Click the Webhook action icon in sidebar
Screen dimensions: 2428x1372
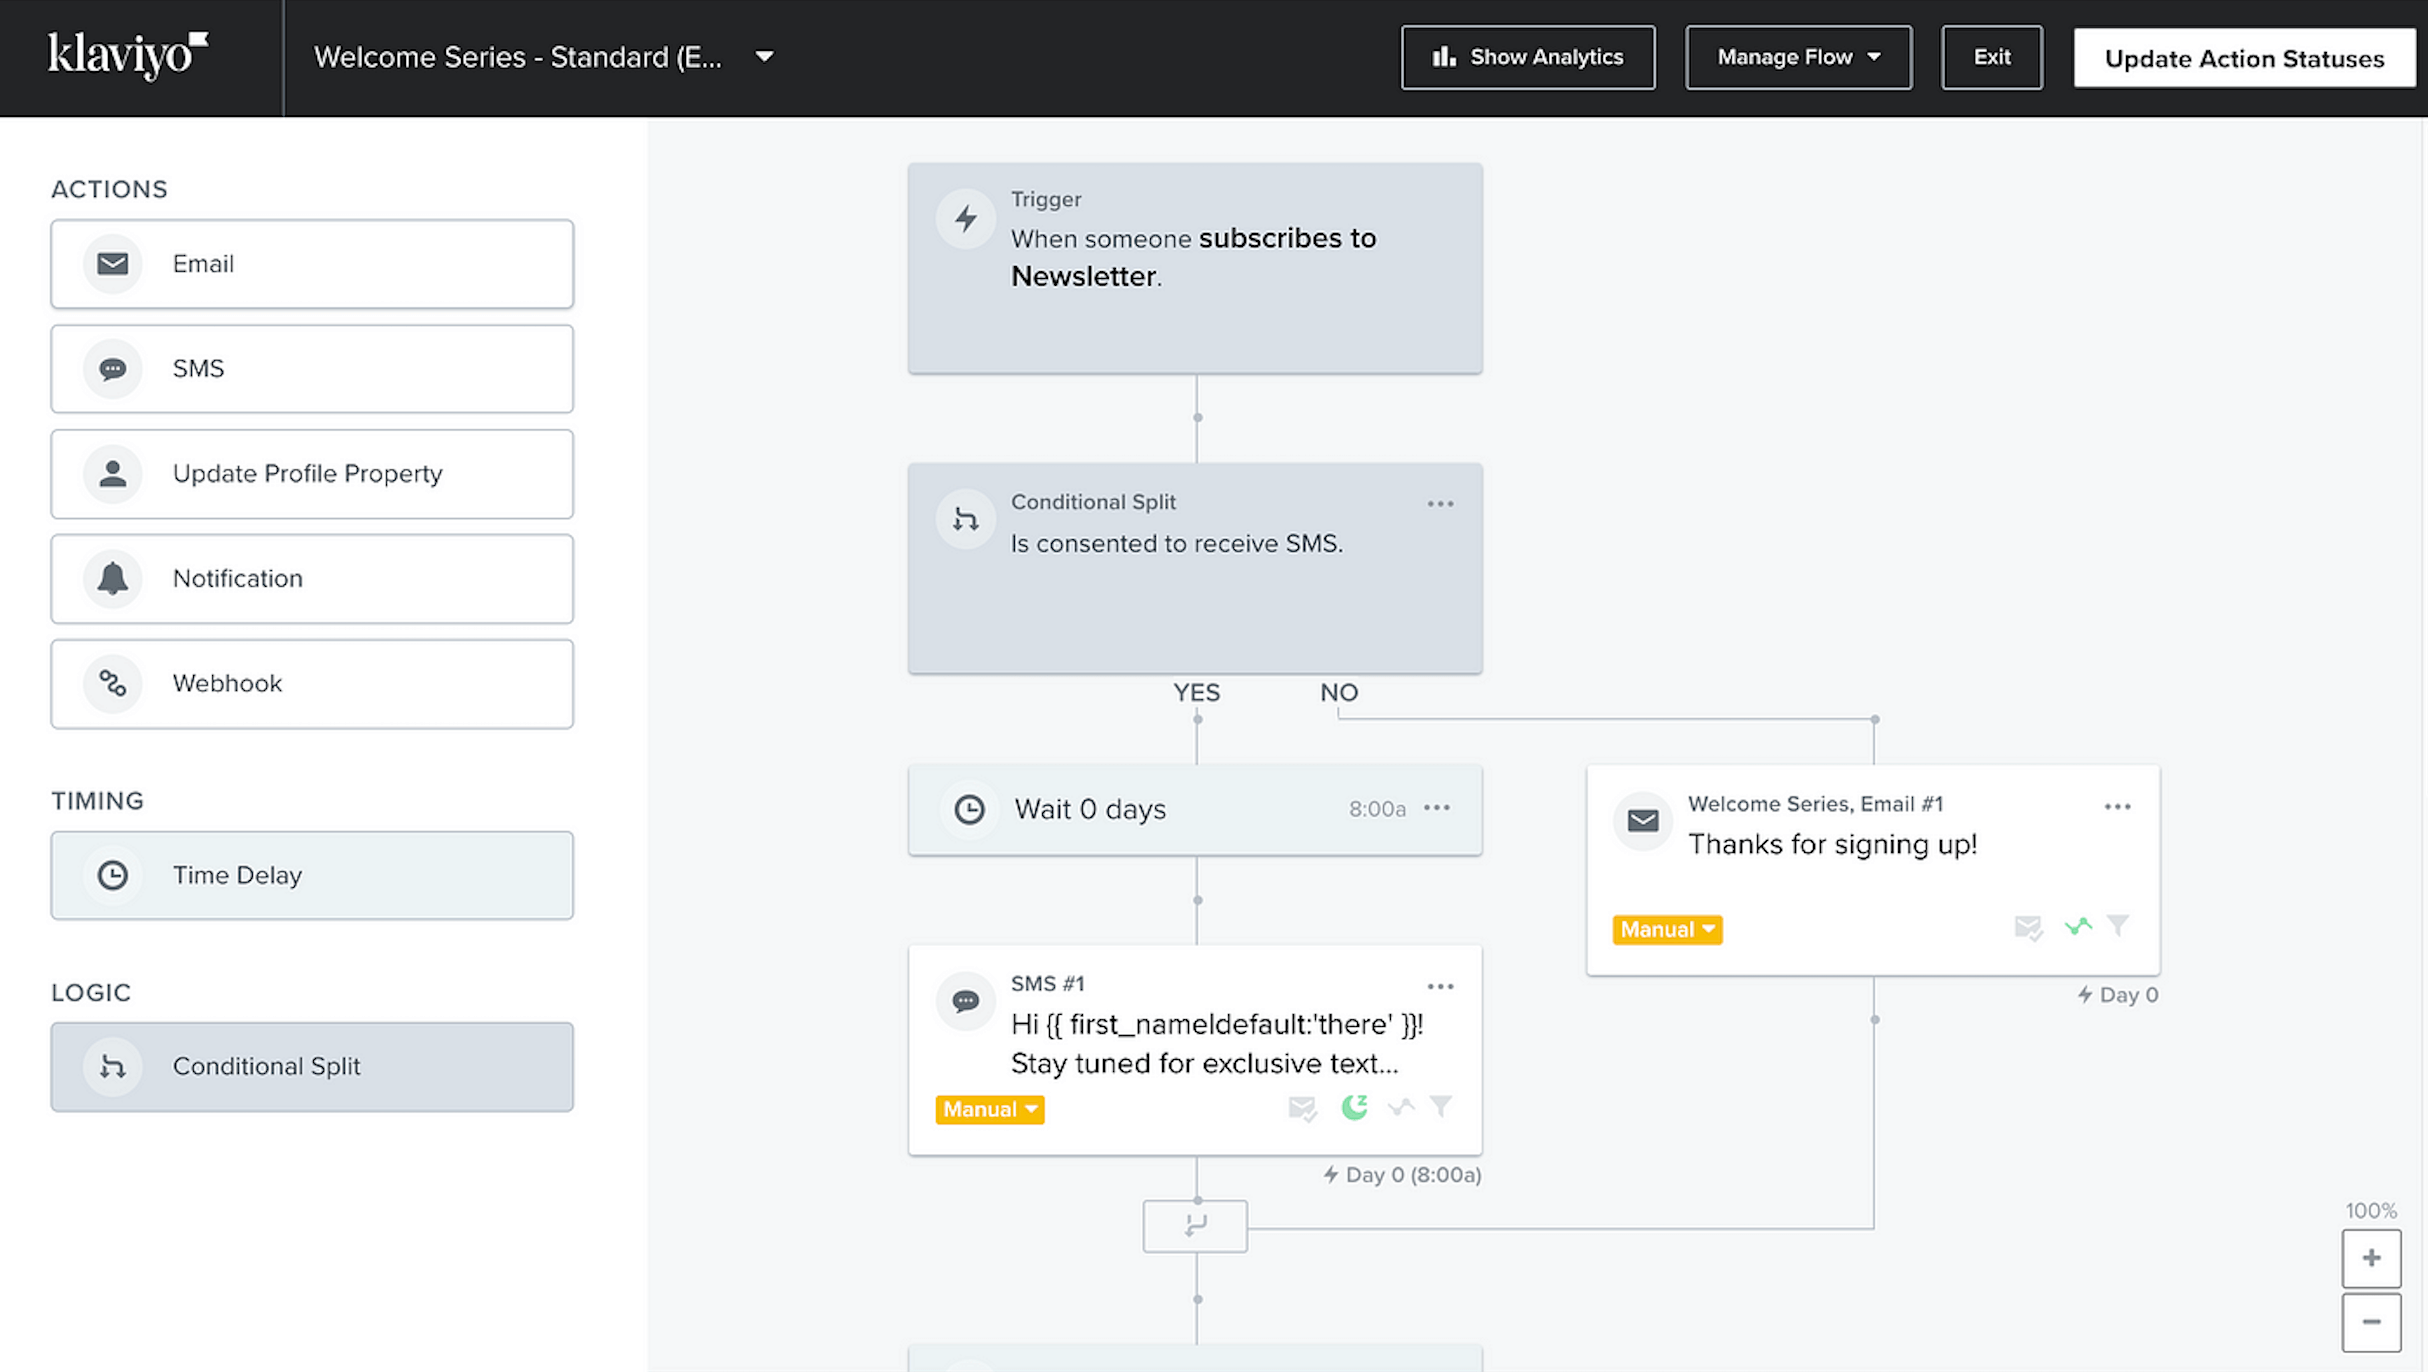pyautogui.click(x=112, y=682)
